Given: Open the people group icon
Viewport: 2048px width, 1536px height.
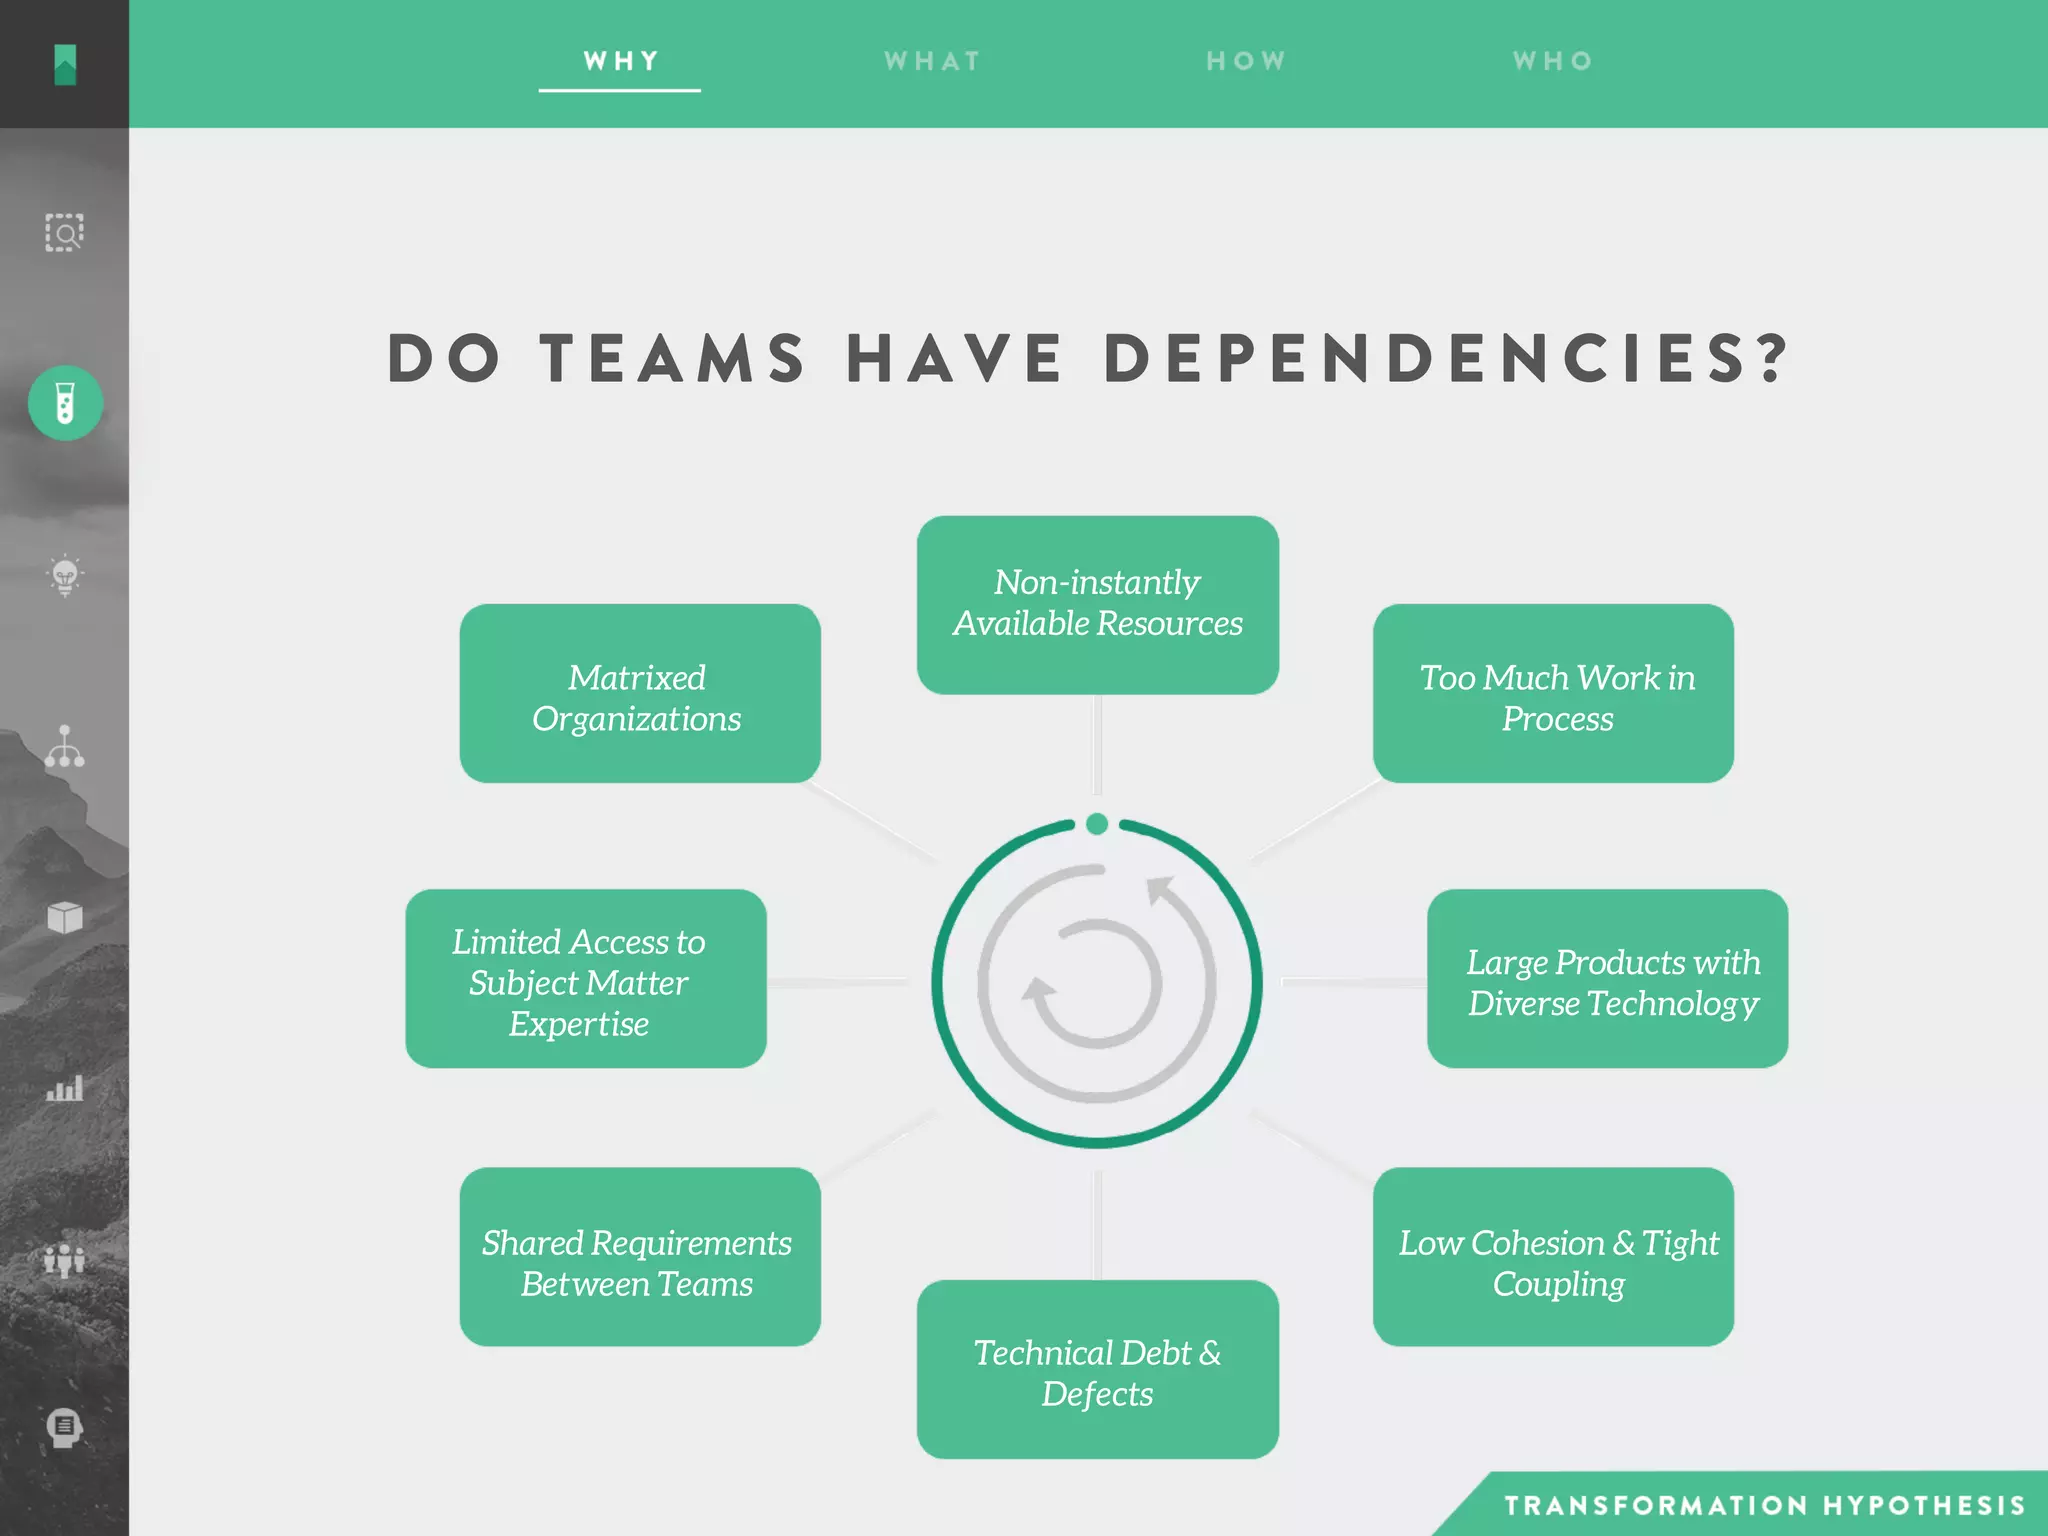Looking at the screenshot, I should pos(65,1260).
